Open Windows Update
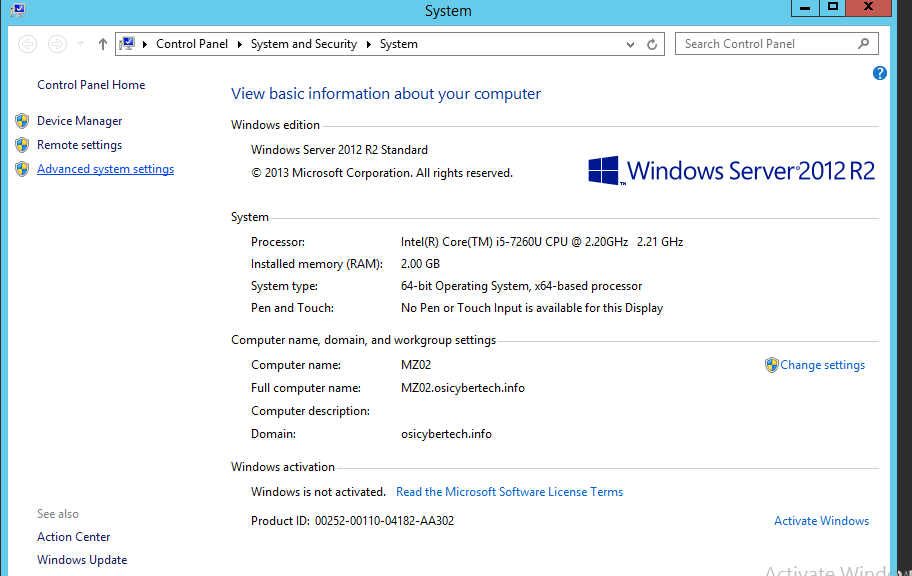Screen dimensions: 912x576 click(x=82, y=560)
